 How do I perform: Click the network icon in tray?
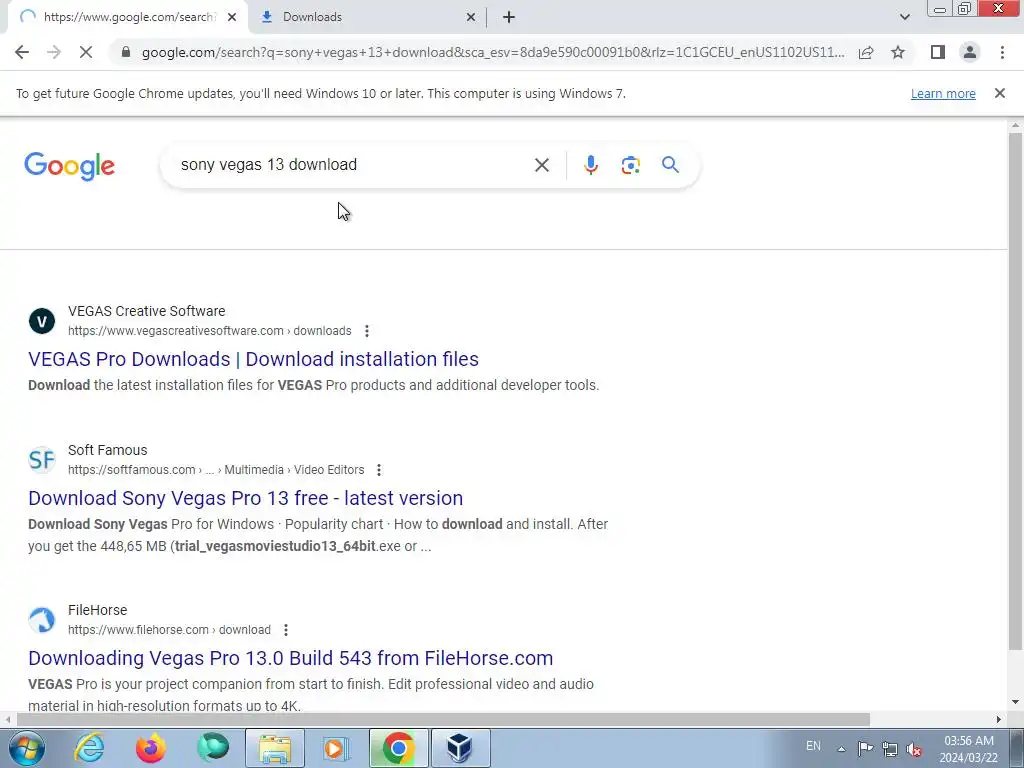point(889,749)
